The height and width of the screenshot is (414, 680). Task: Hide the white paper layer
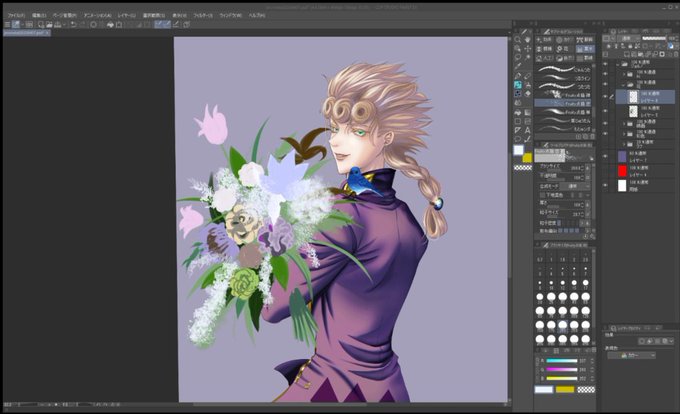point(605,185)
